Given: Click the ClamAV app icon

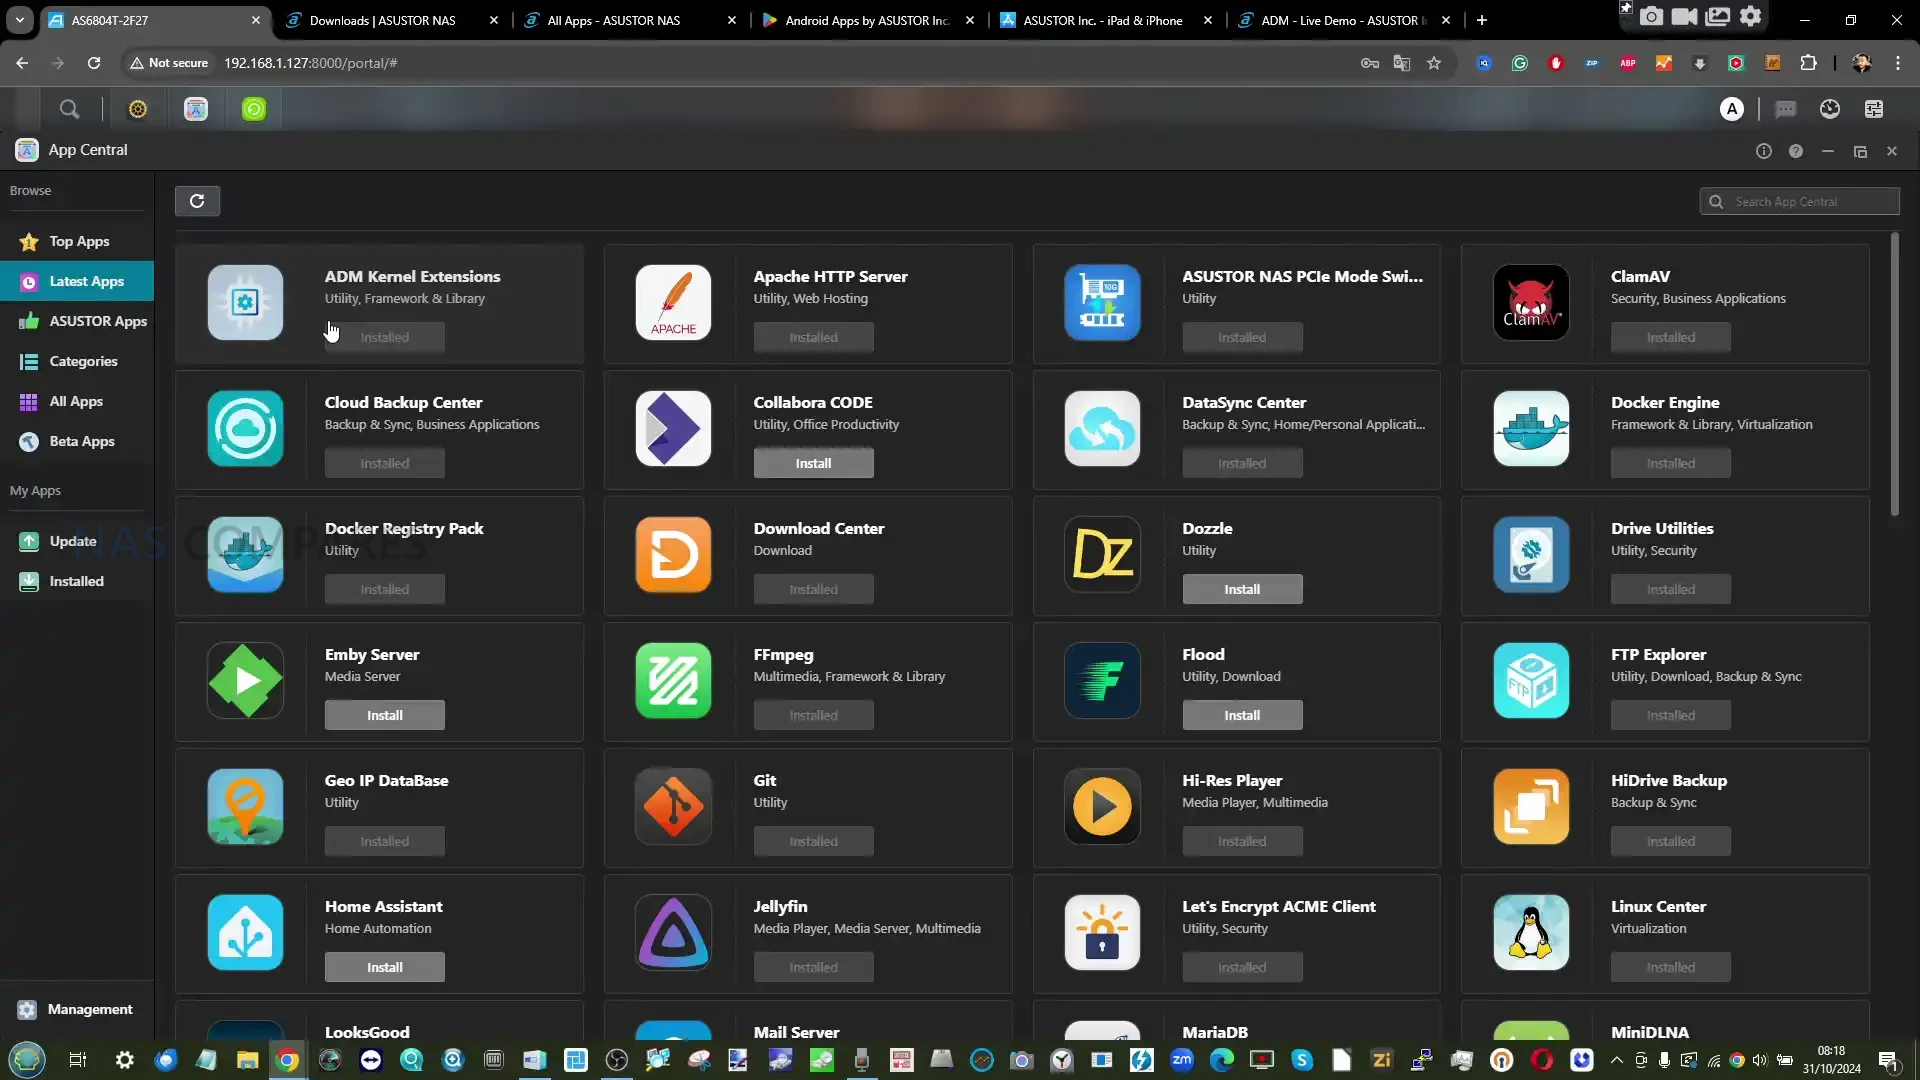Looking at the screenshot, I should pos(1530,303).
